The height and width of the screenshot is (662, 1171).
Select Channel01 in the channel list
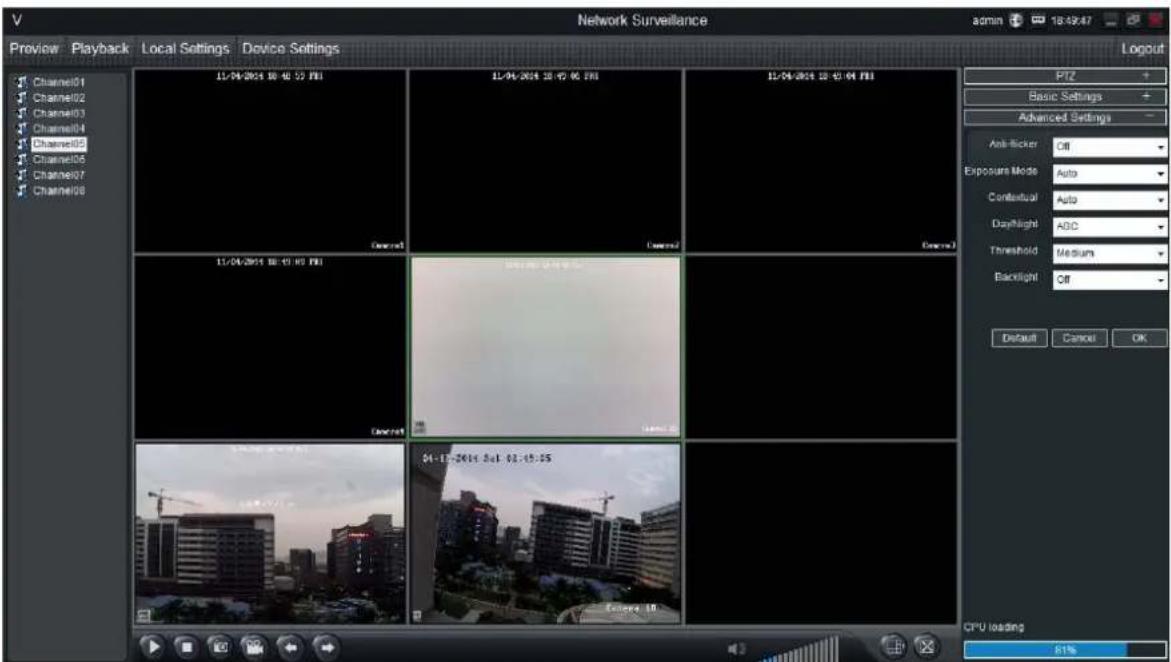59,82
